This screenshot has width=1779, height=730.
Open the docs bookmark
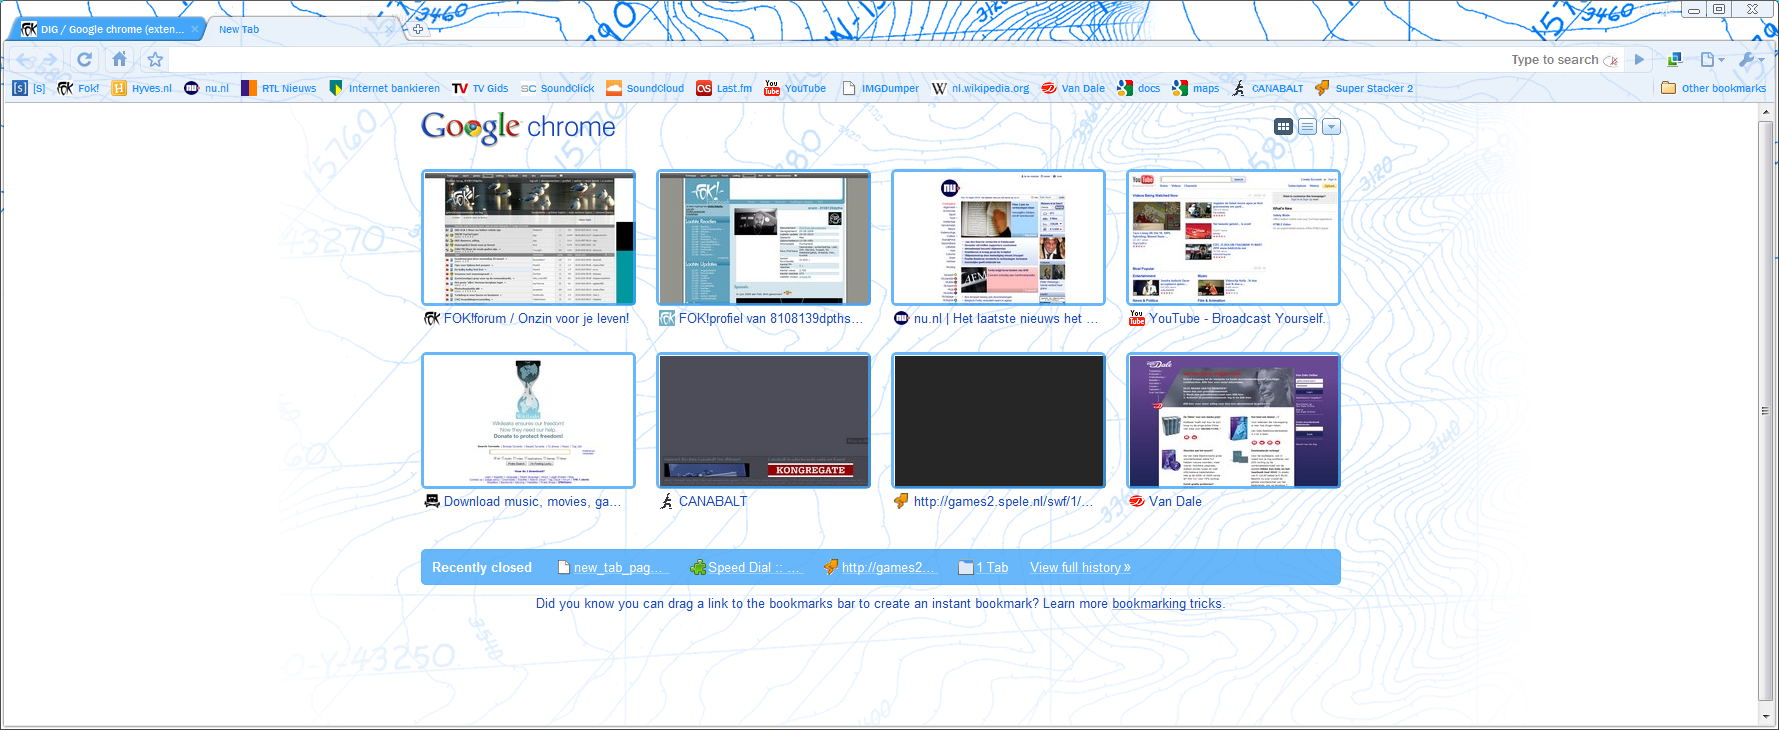coord(1139,88)
